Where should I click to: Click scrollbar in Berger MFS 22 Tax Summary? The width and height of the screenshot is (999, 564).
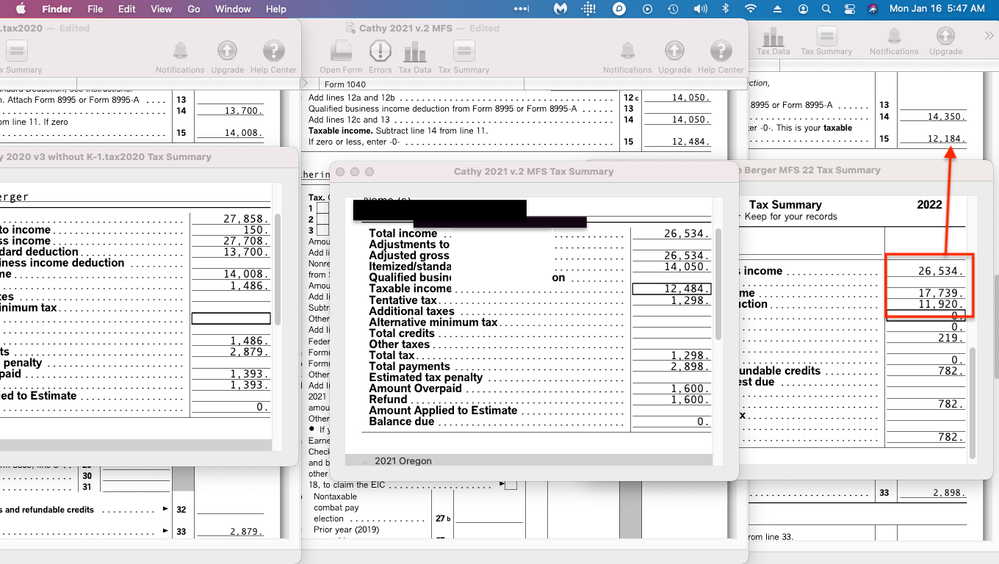[x=972, y=403]
